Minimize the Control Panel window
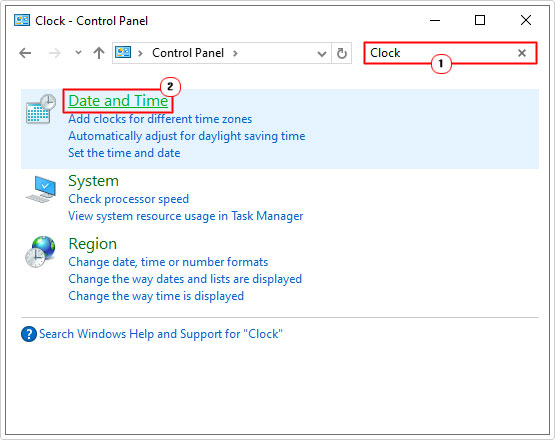The height and width of the screenshot is (440, 555). (x=435, y=21)
